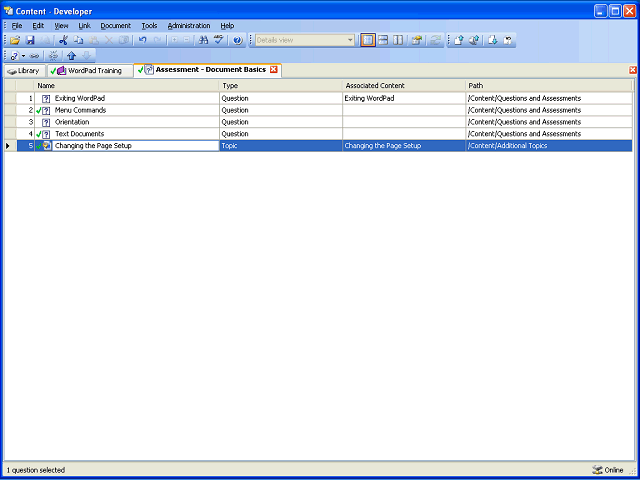Open the question link dropdown arrow

coord(23,56)
